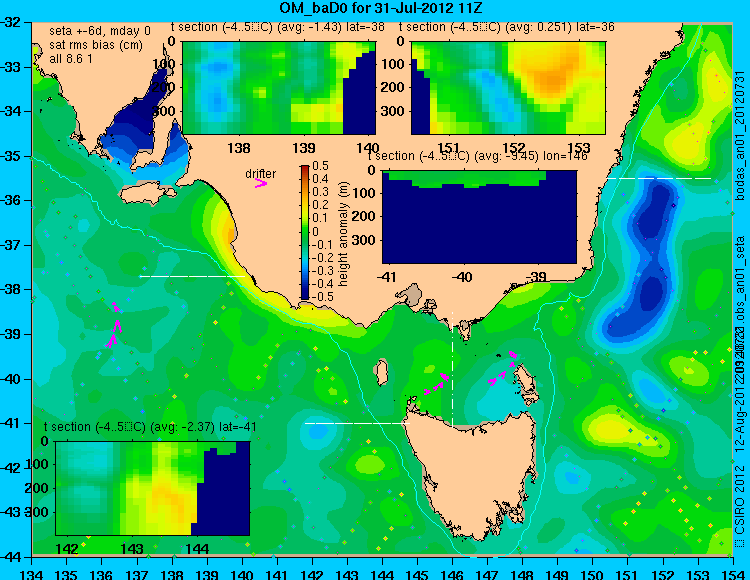Click the 'drifter' legend label

tap(261, 174)
